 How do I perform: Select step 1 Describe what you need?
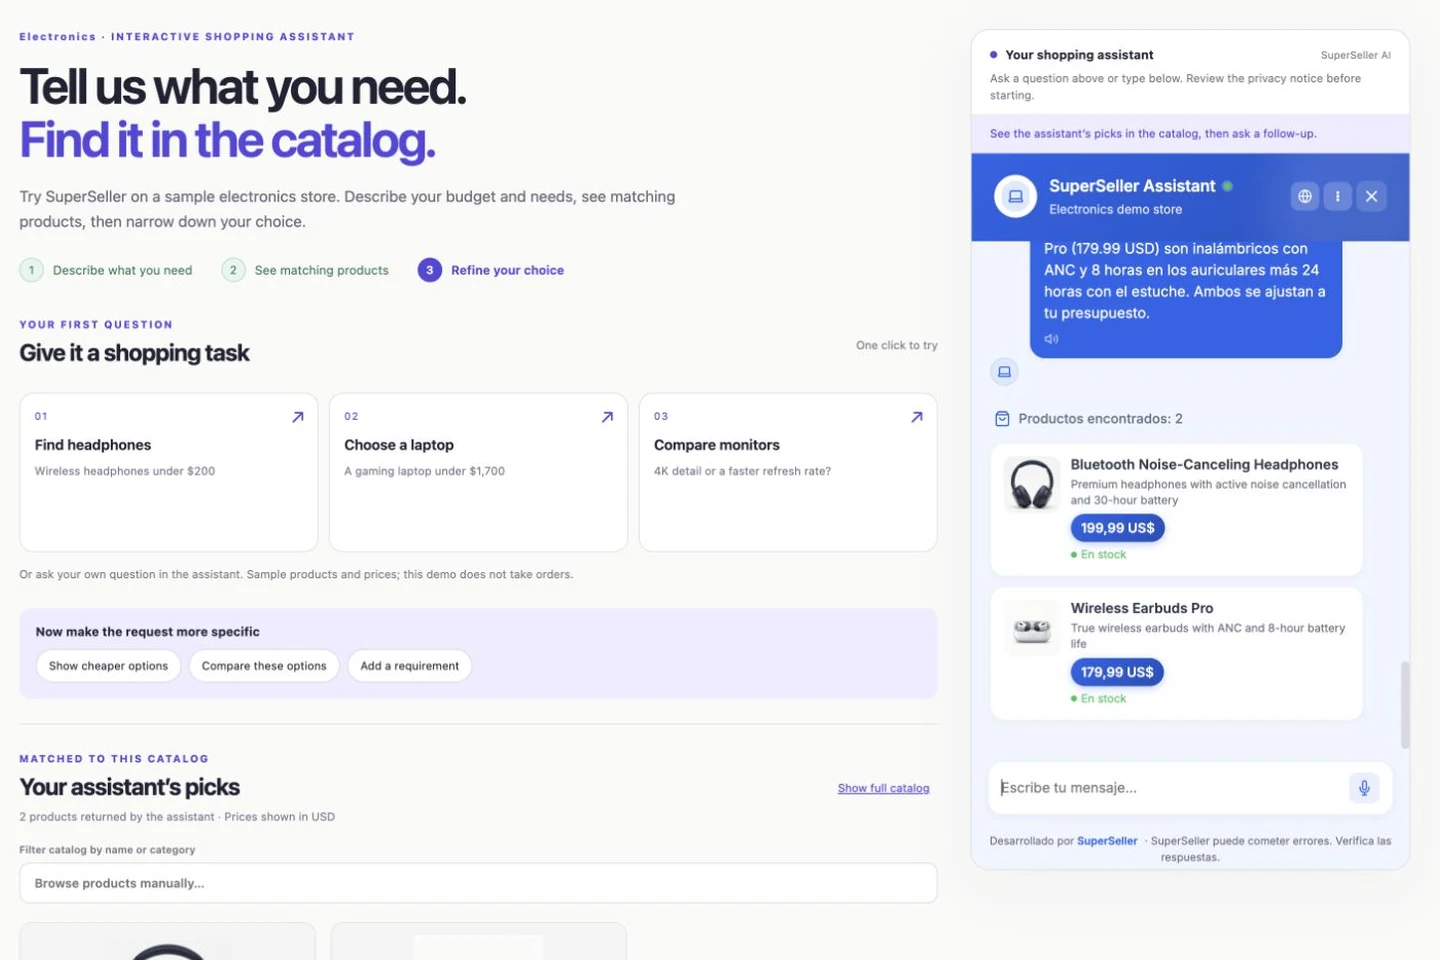coord(106,270)
